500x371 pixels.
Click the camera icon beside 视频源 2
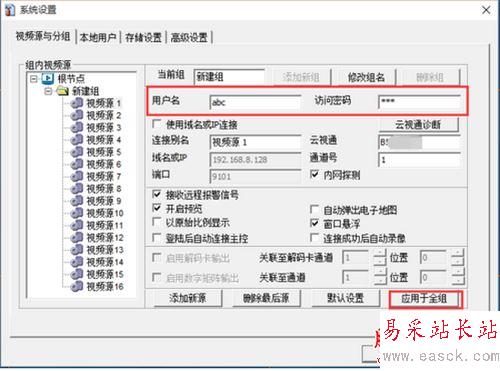click(77, 115)
